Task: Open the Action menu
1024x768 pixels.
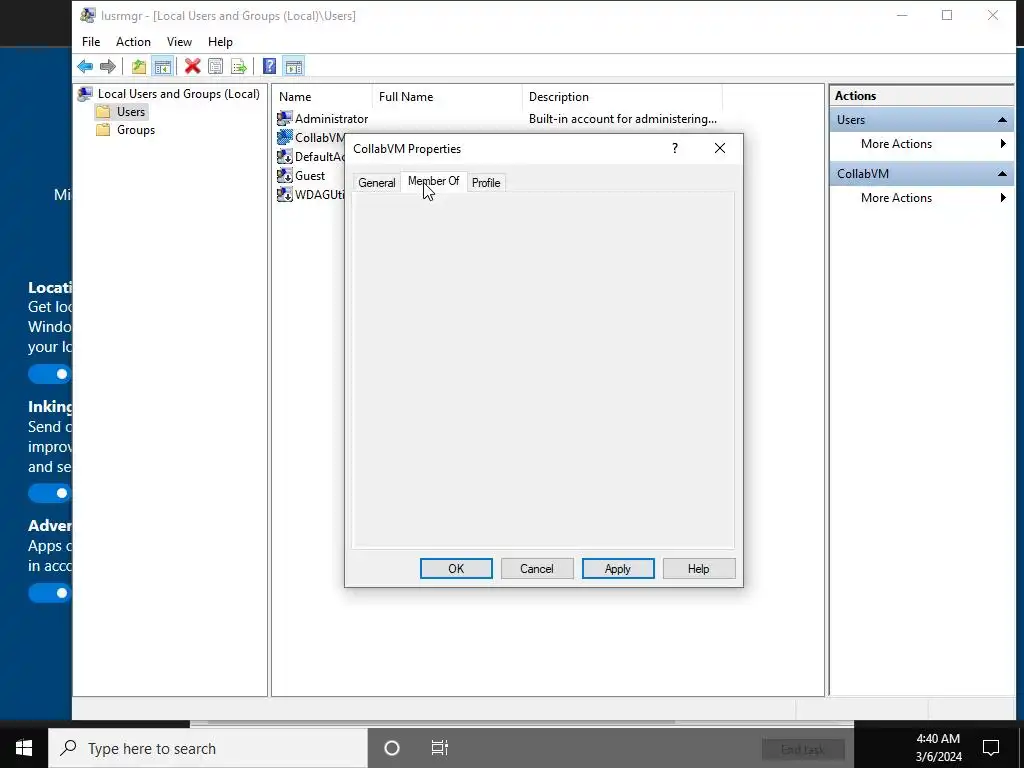Action: [133, 42]
